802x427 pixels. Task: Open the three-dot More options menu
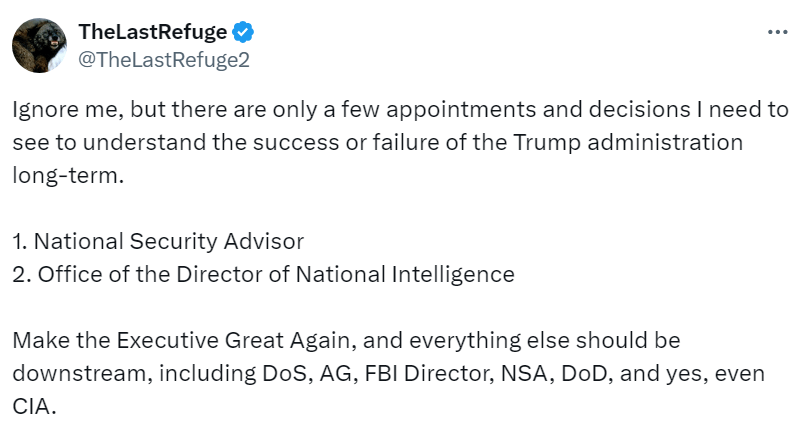pos(777,32)
